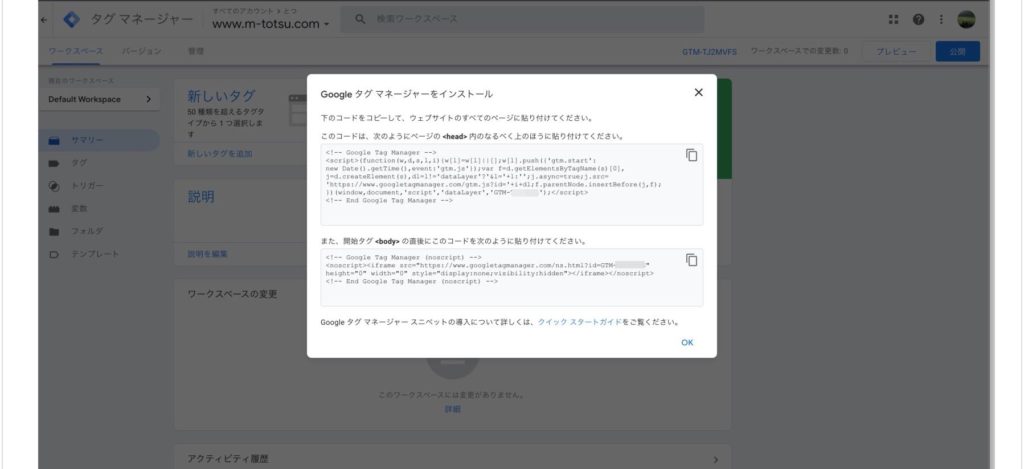Screen dimensions: 1024x469
Task: Switch to the ワークスペース tab
Action: click(x=76, y=51)
